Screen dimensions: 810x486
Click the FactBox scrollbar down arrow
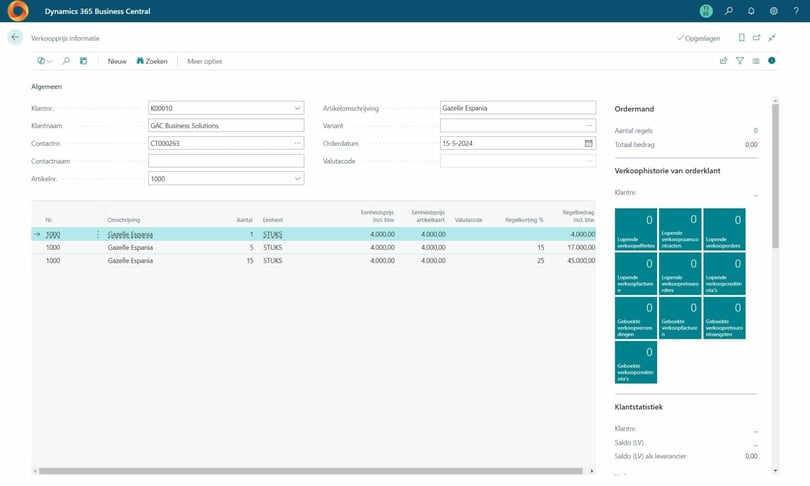pos(775,471)
